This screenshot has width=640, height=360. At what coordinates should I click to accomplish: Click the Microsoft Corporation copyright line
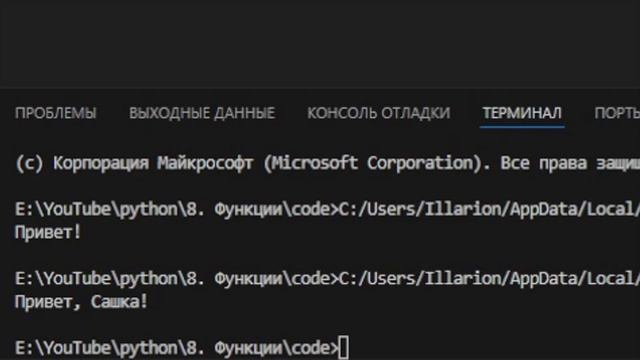[327, 163]
